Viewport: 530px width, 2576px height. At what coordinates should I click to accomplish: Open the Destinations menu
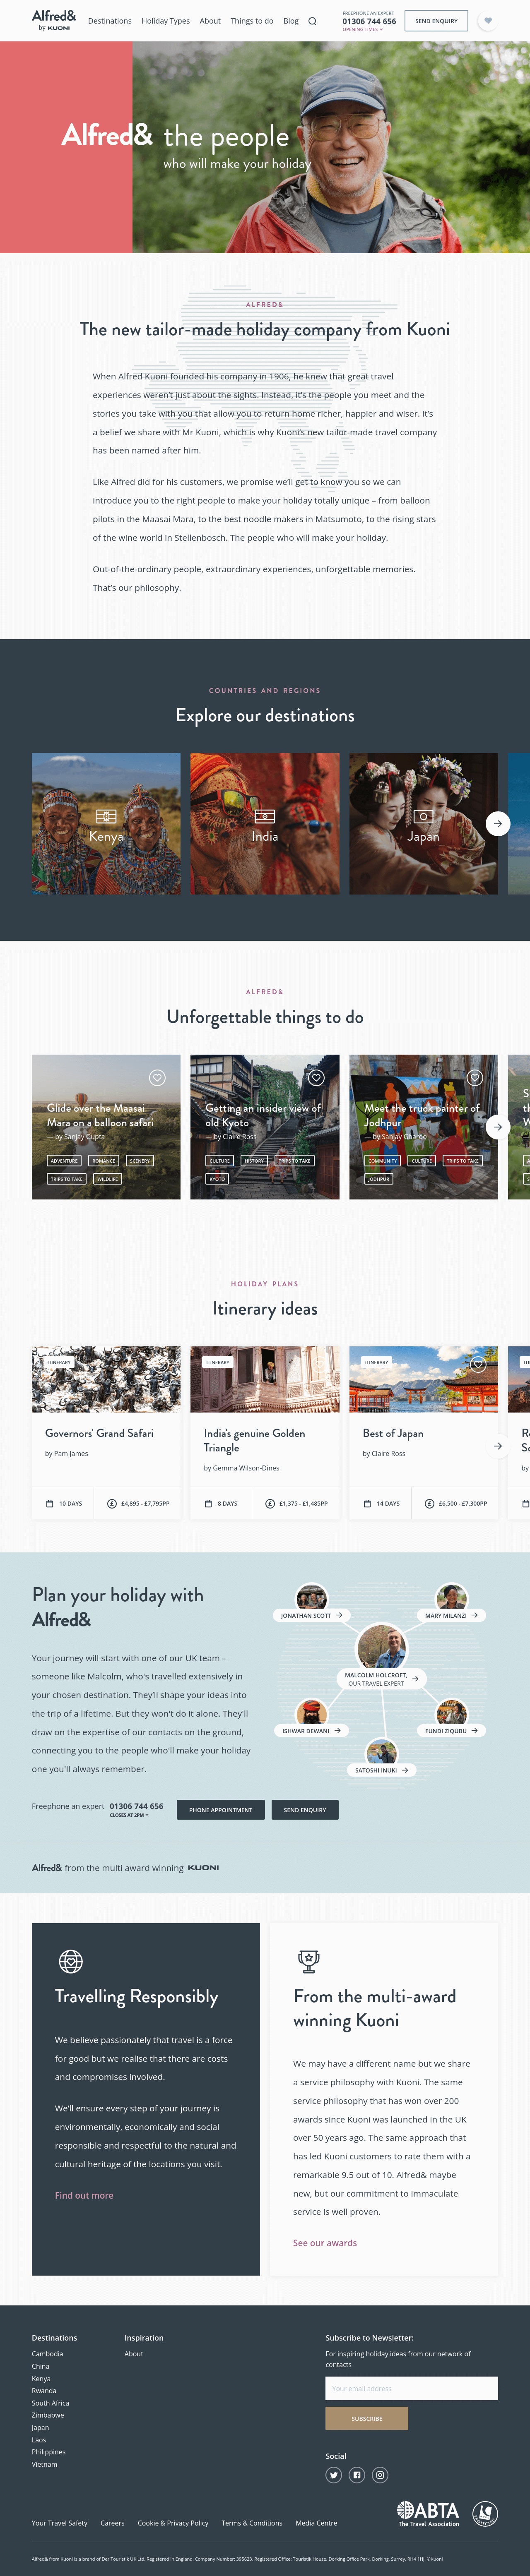[x=110, y=21]
